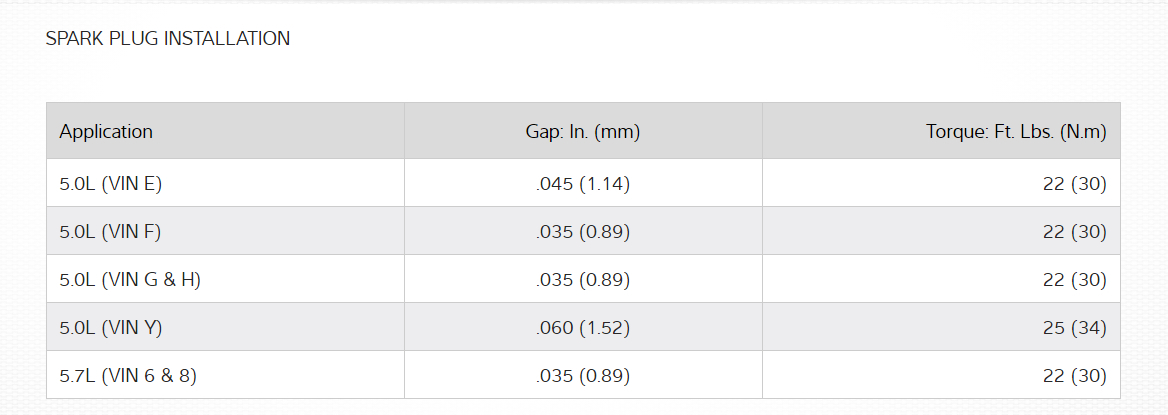
Task: Click torque value for VIN G & H row
Action: tap(1074, 280)
